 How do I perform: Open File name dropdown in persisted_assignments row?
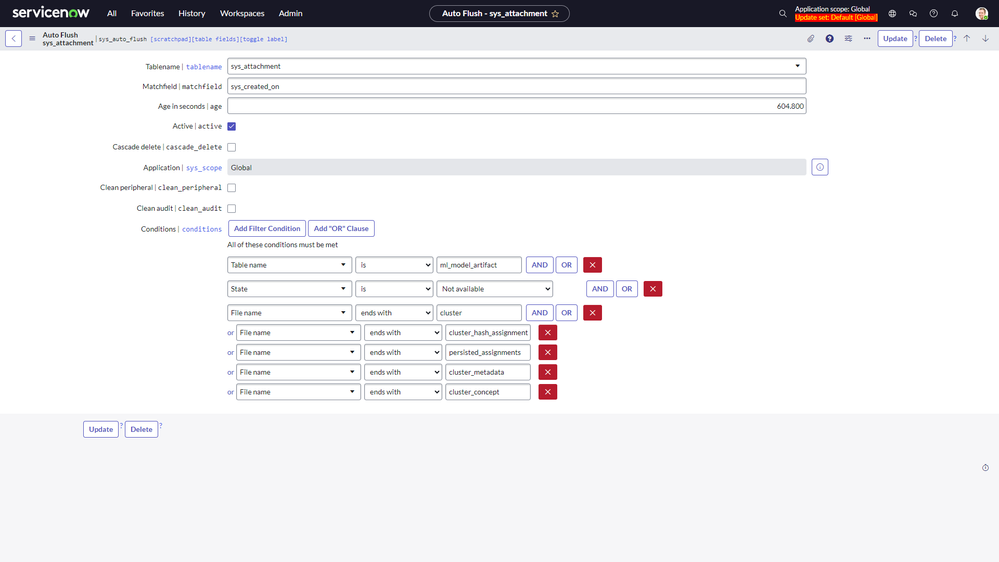pyautogui.click(x=298, y=352)
